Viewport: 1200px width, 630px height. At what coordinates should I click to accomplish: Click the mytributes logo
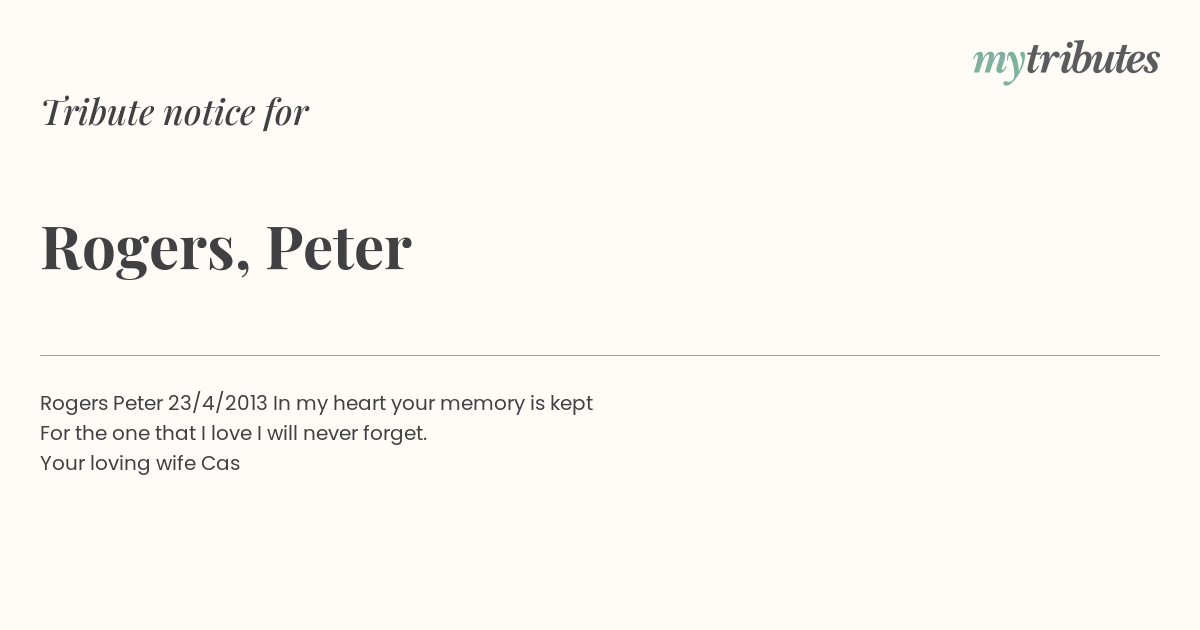(1066, 61)
